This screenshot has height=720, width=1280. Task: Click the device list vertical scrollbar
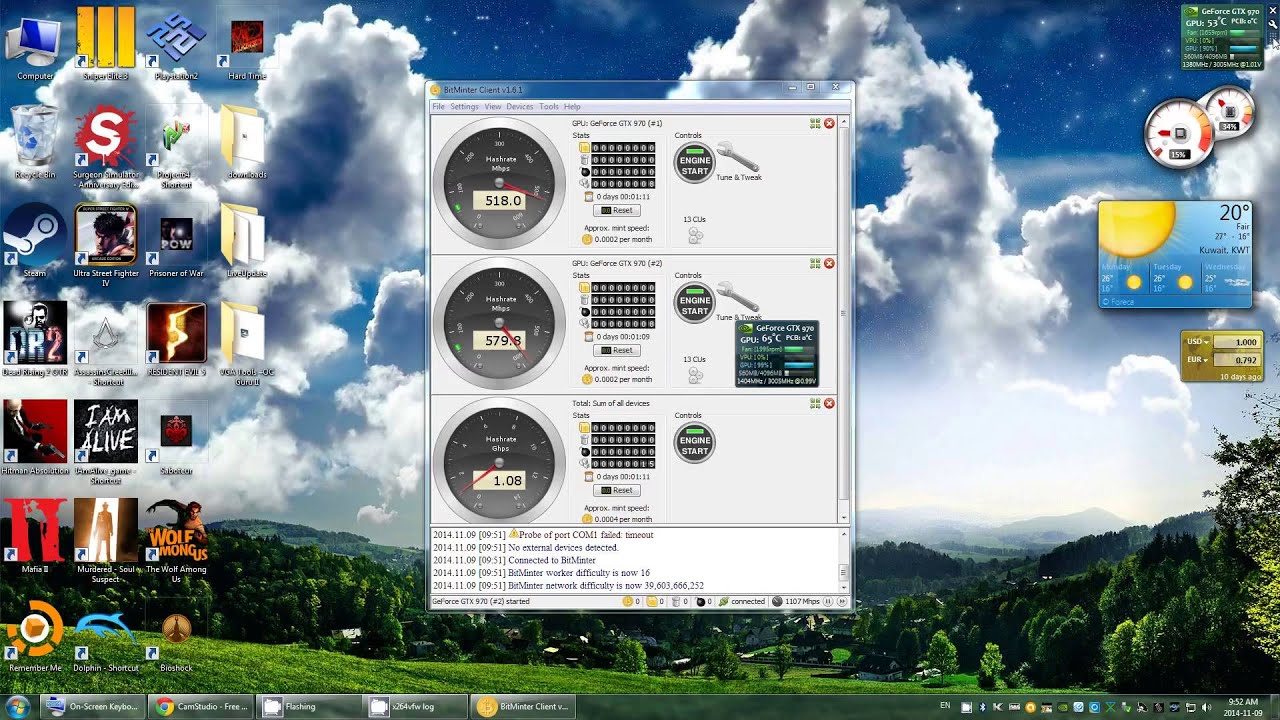844,320
